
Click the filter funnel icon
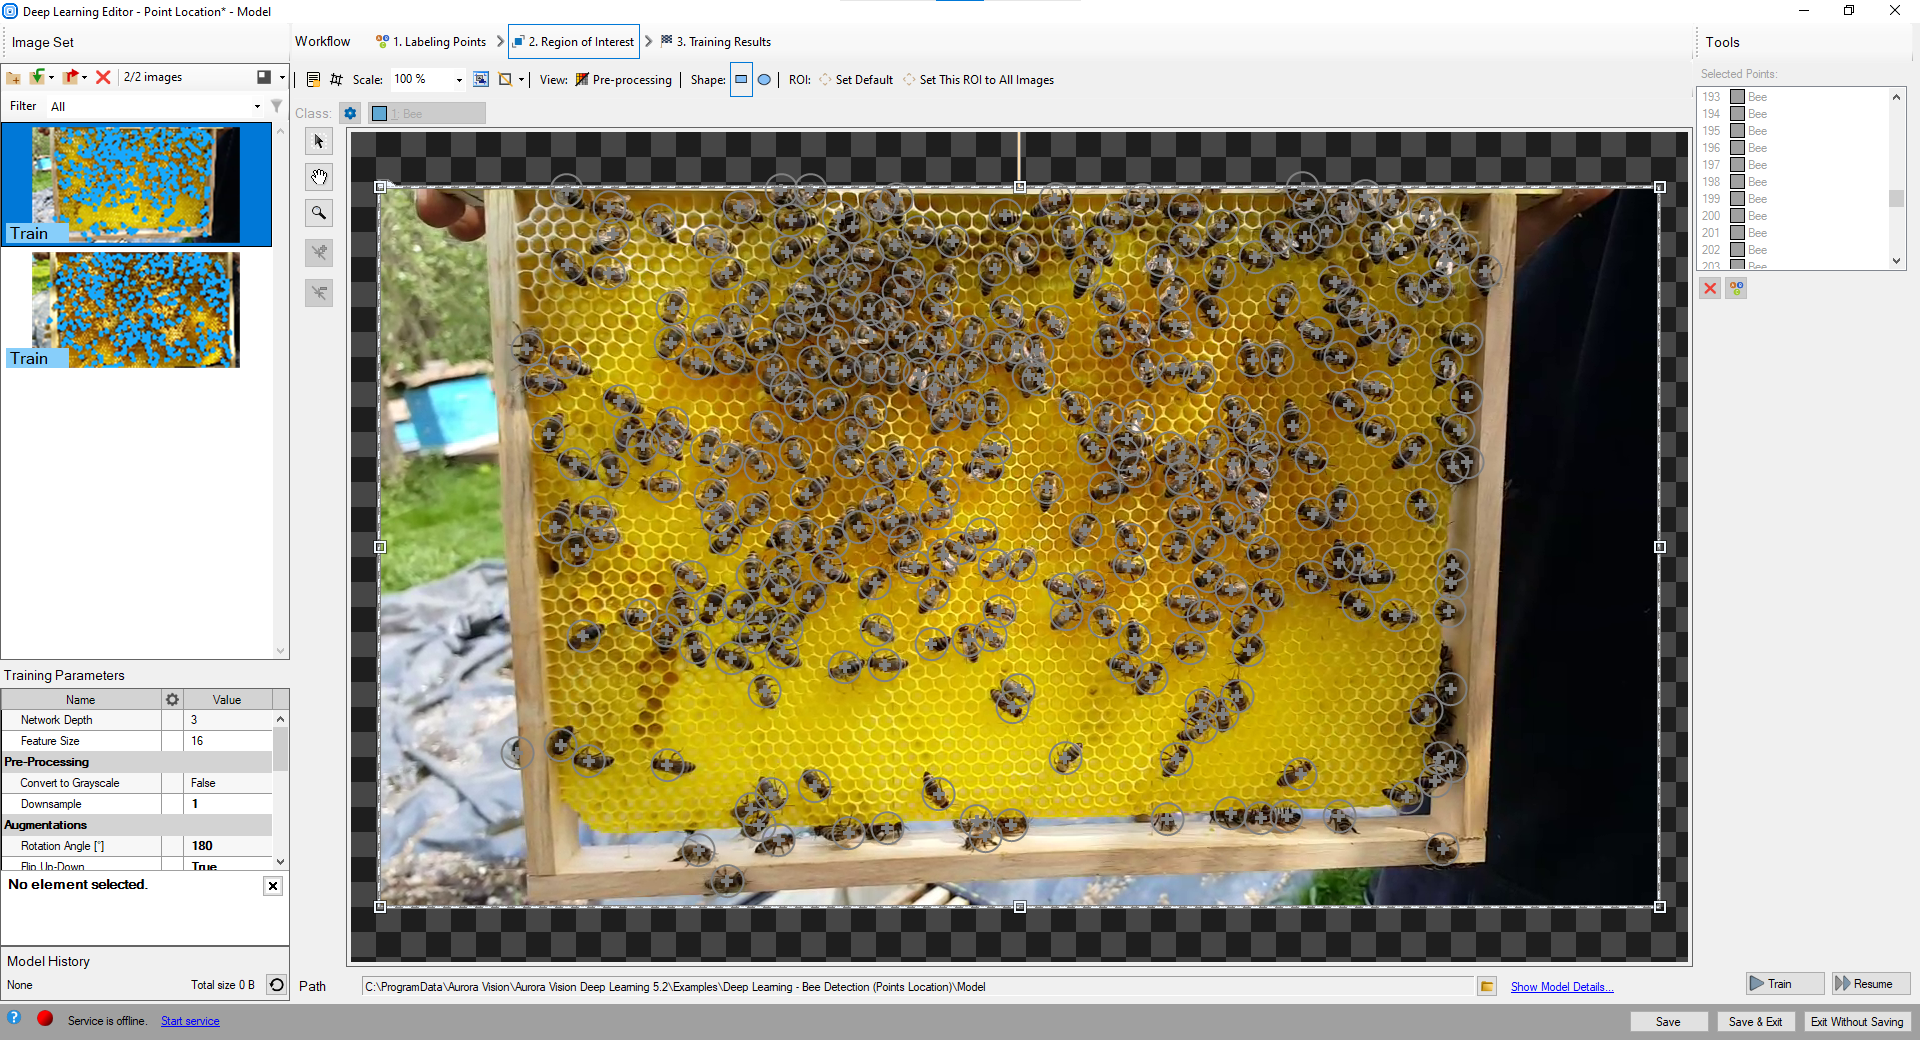coord(276,106)
